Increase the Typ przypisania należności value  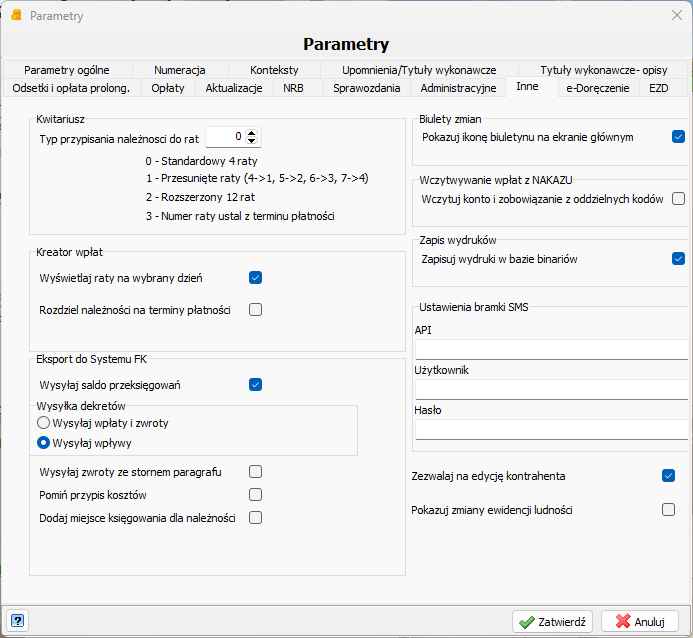pos(251,133)
